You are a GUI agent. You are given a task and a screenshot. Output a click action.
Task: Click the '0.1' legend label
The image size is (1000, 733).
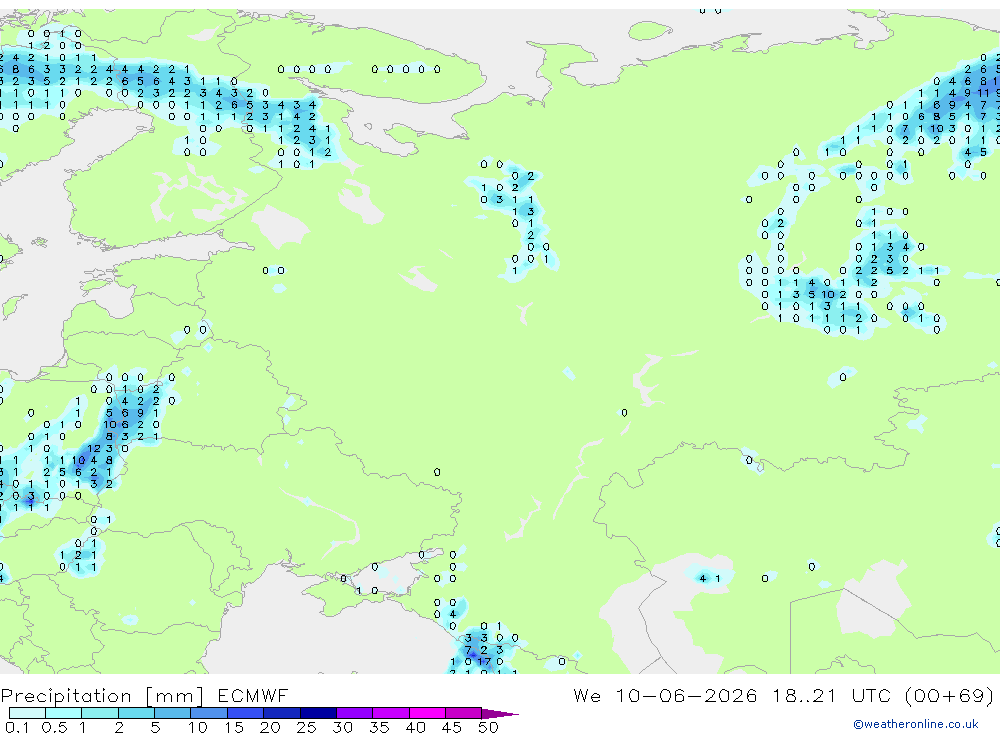point(17,727)
